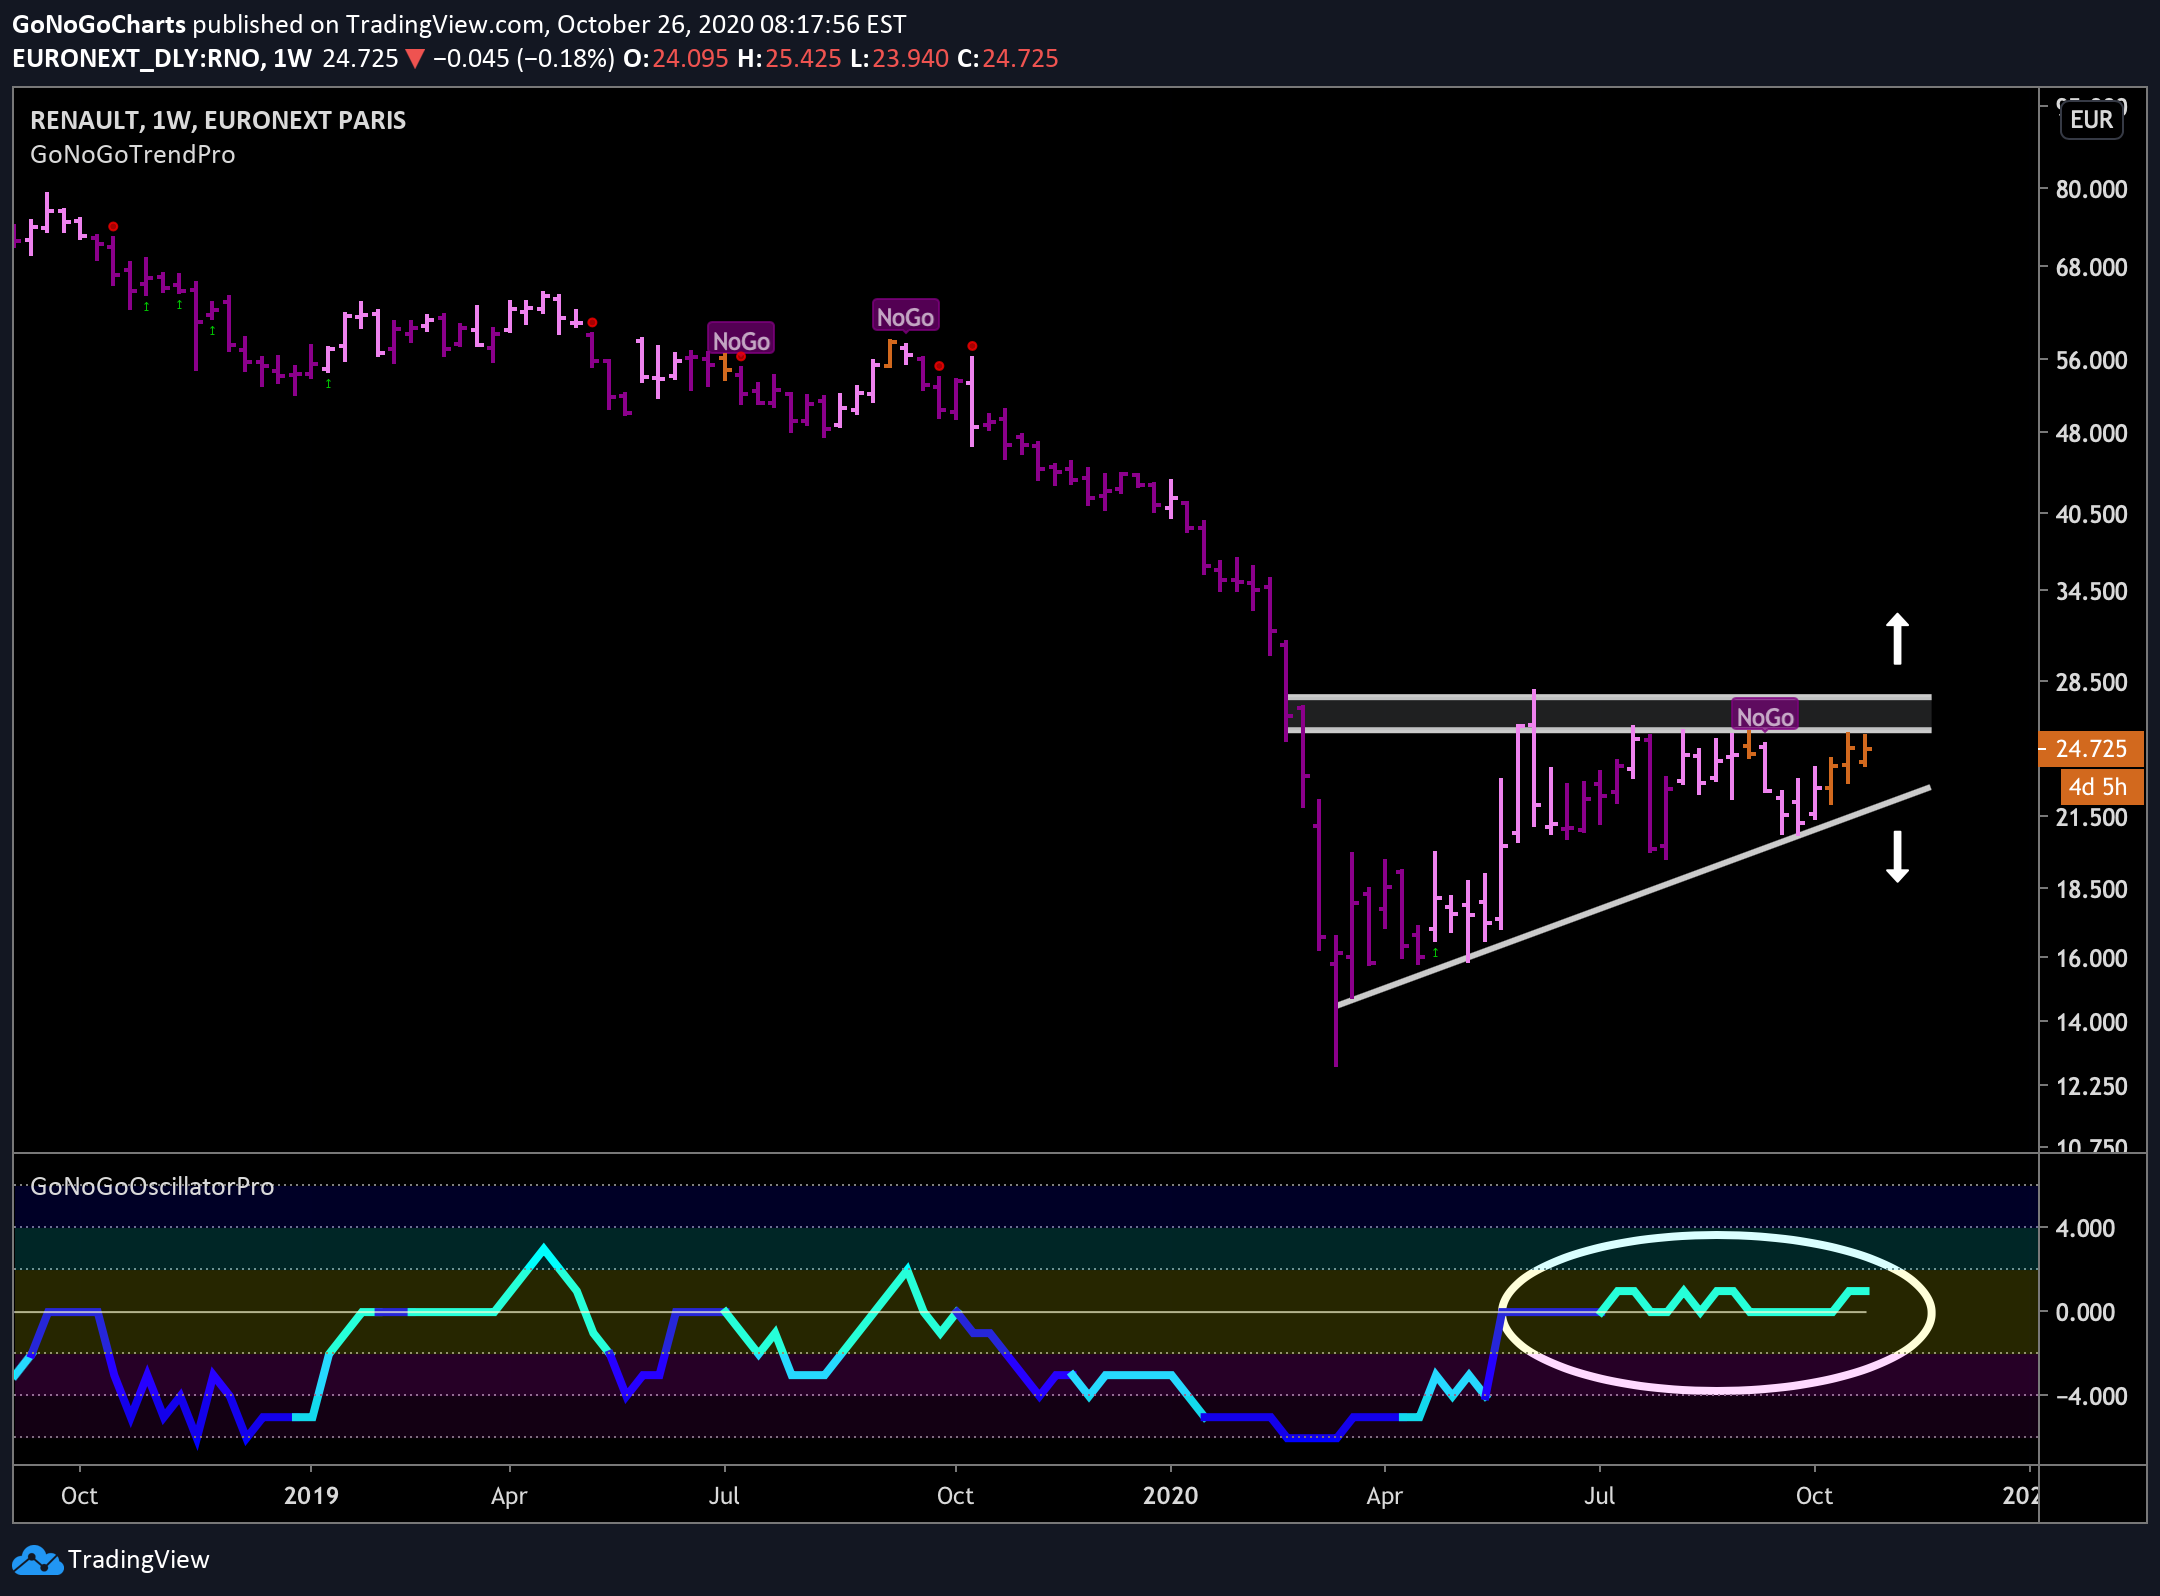This screenshot has height=1596, width=2160.
Task: Click the 2020 time axis label
Action: click(1170, 1496)
